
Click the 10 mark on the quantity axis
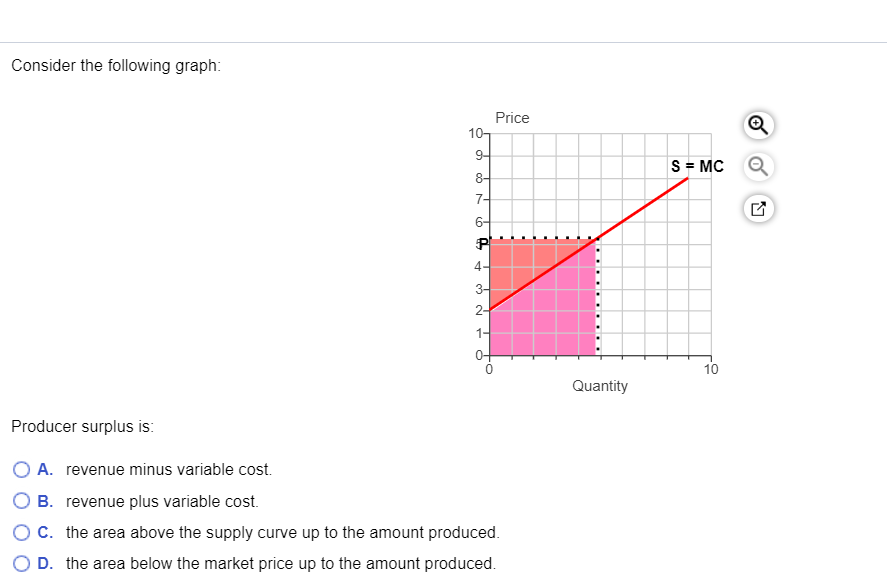pyautogui.click(x=710, y=369)
